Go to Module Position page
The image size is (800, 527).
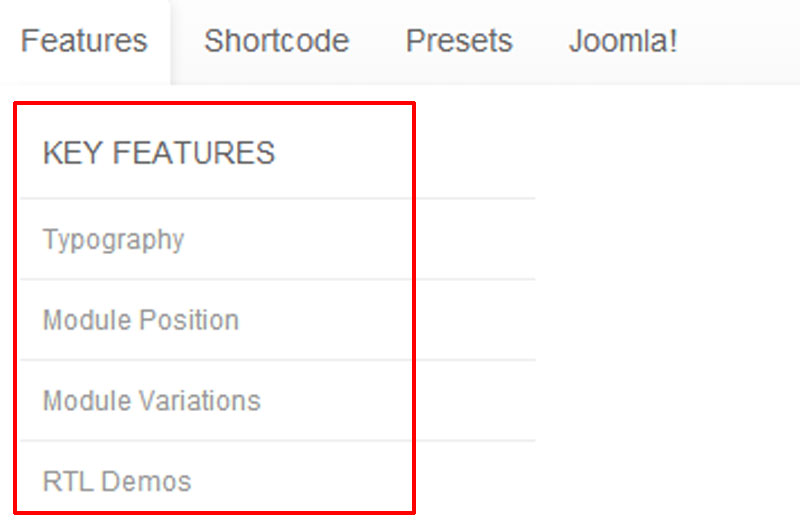tap(140, 320)
